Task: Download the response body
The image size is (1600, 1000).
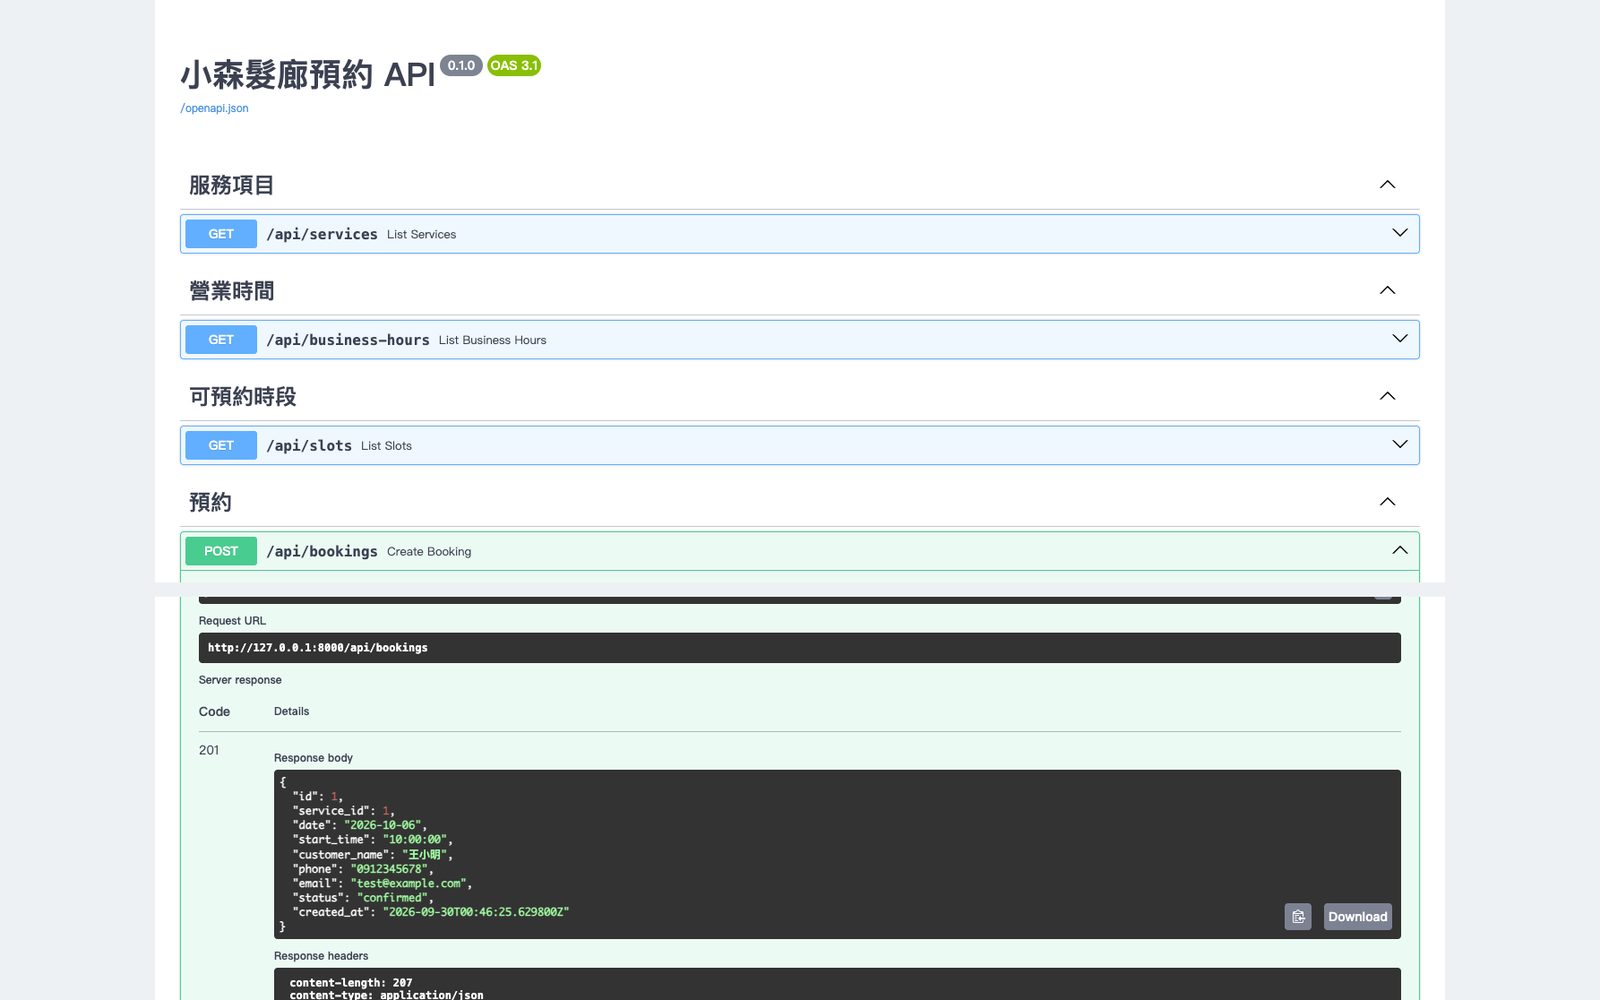Action: 1357,917
